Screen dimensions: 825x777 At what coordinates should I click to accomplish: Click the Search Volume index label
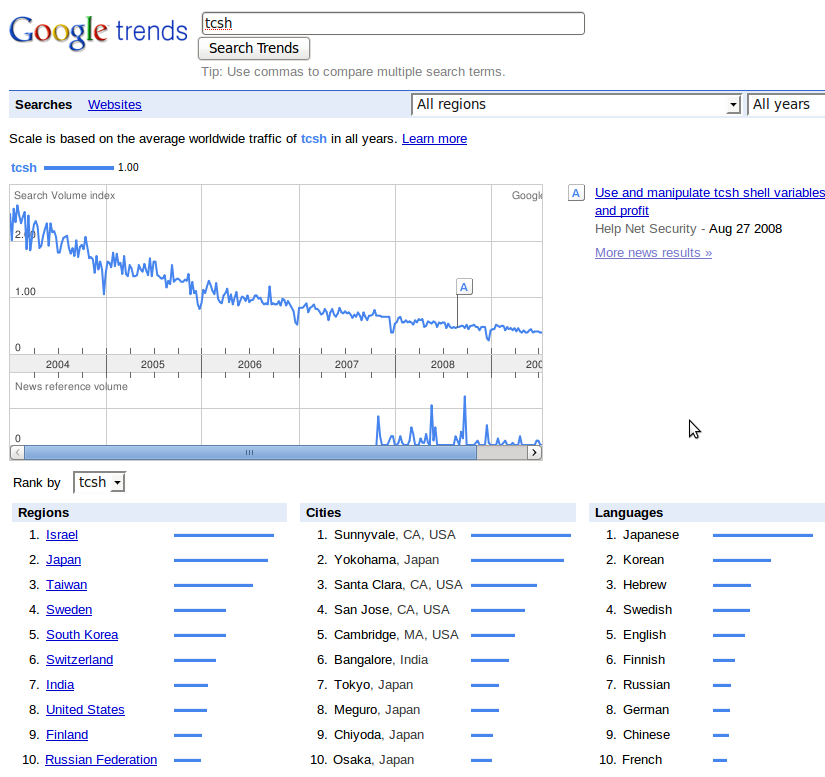(x=64, y=195)
